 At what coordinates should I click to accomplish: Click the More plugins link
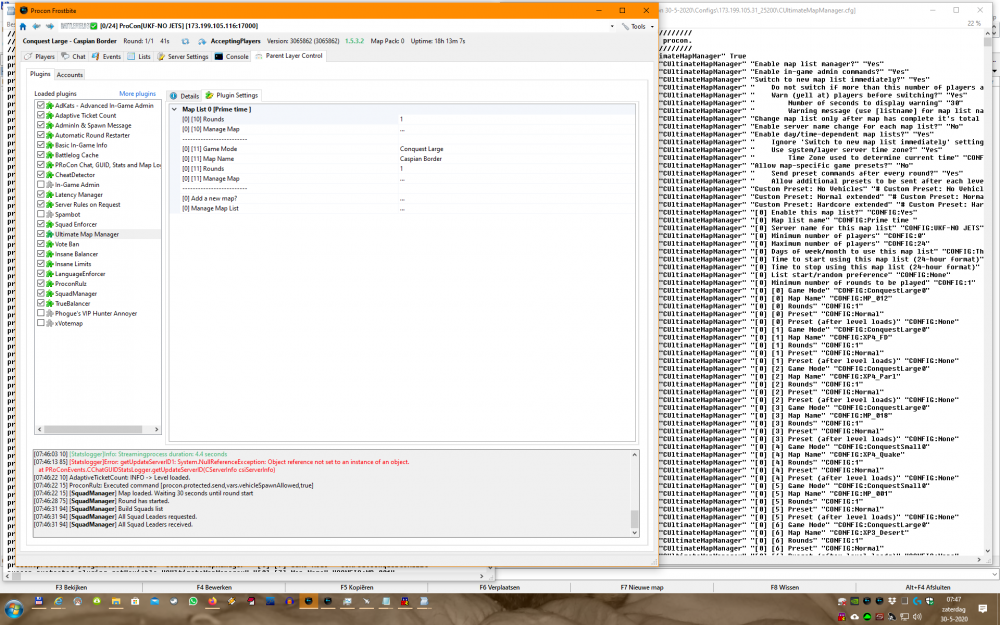(135, 91)
